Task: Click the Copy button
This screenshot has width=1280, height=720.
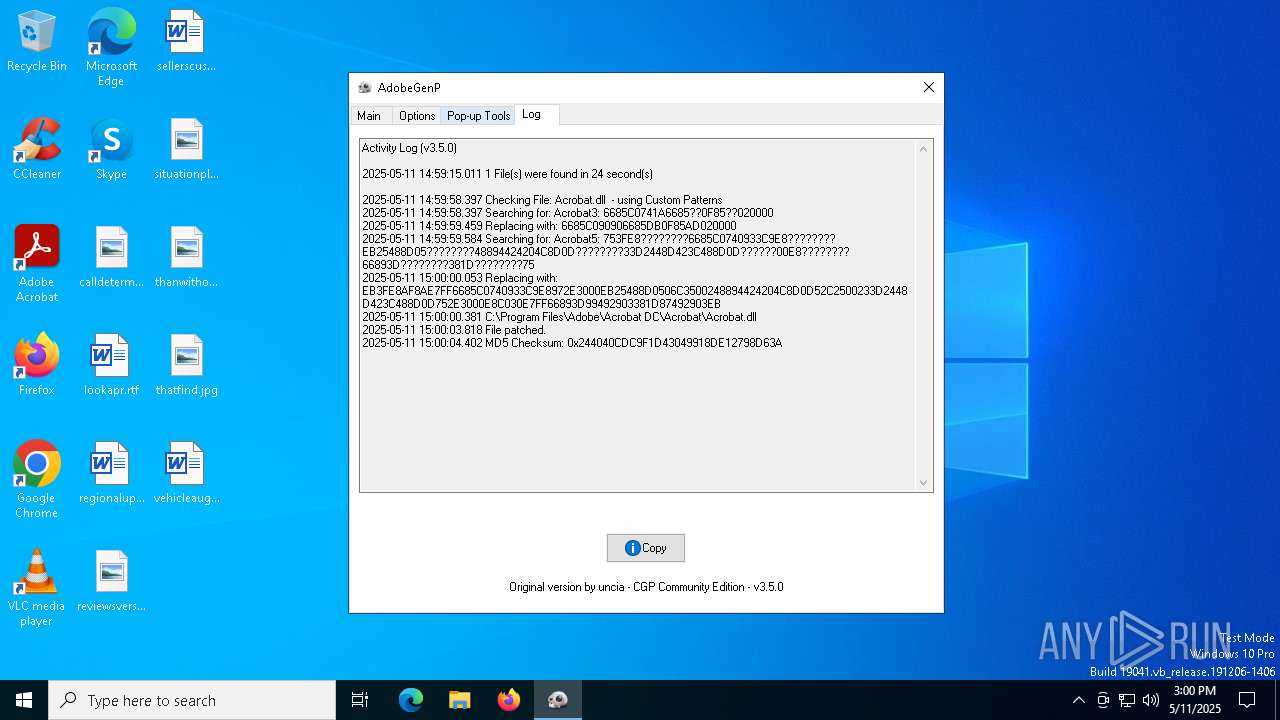Action: point(646,548)
